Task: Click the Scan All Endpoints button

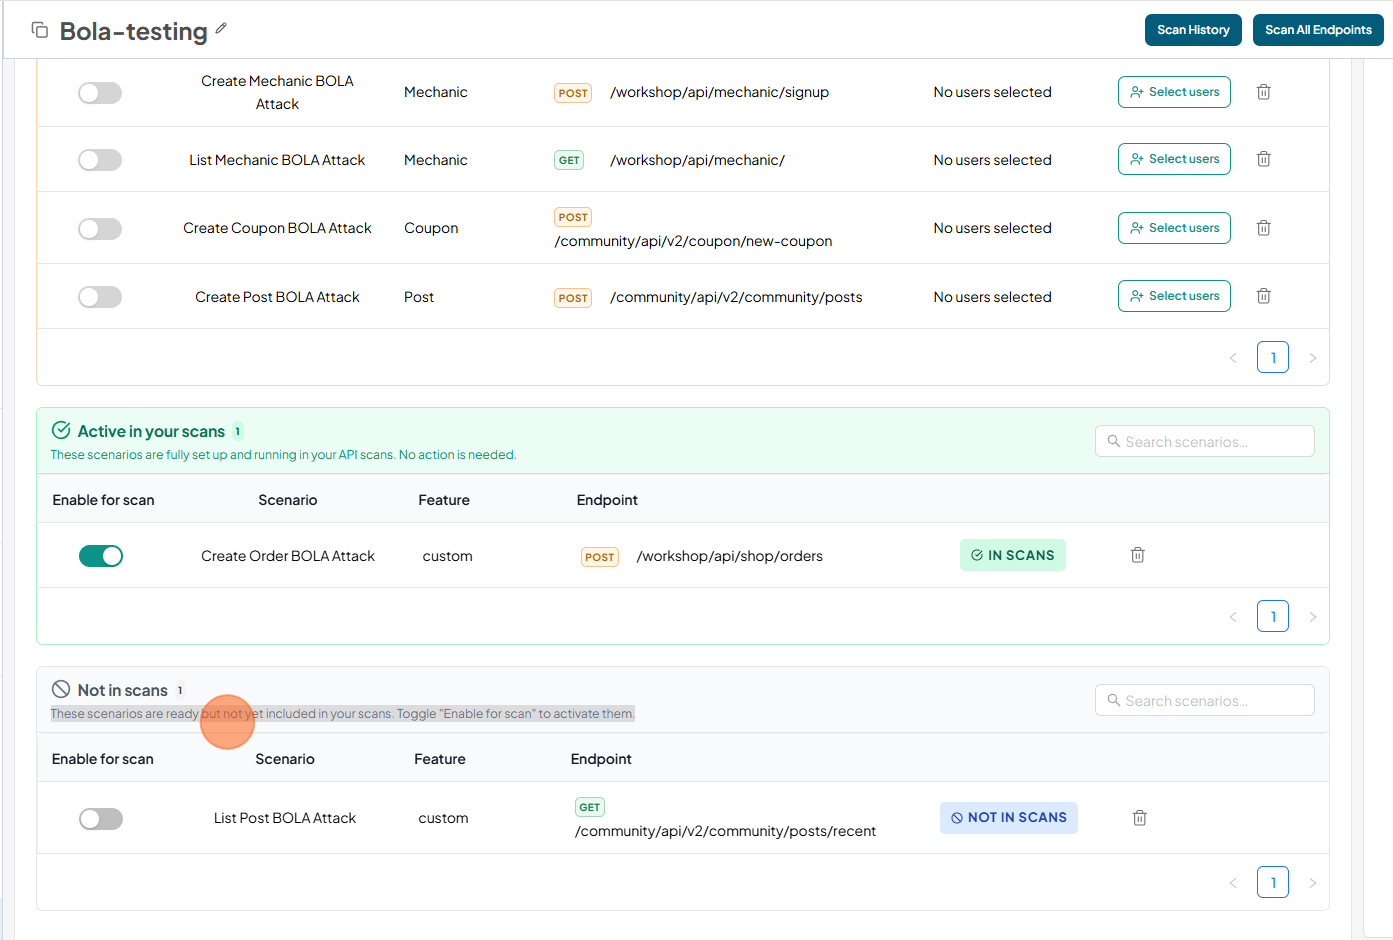Action: (1317, 30)
